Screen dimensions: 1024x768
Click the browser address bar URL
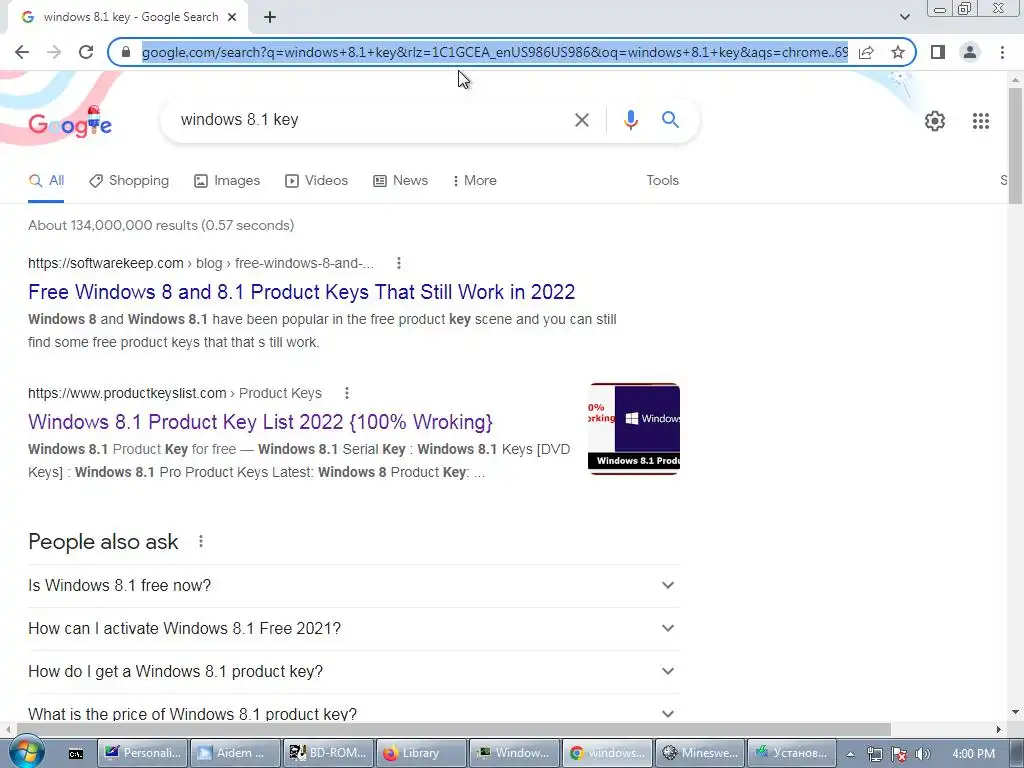pos(494,52)
